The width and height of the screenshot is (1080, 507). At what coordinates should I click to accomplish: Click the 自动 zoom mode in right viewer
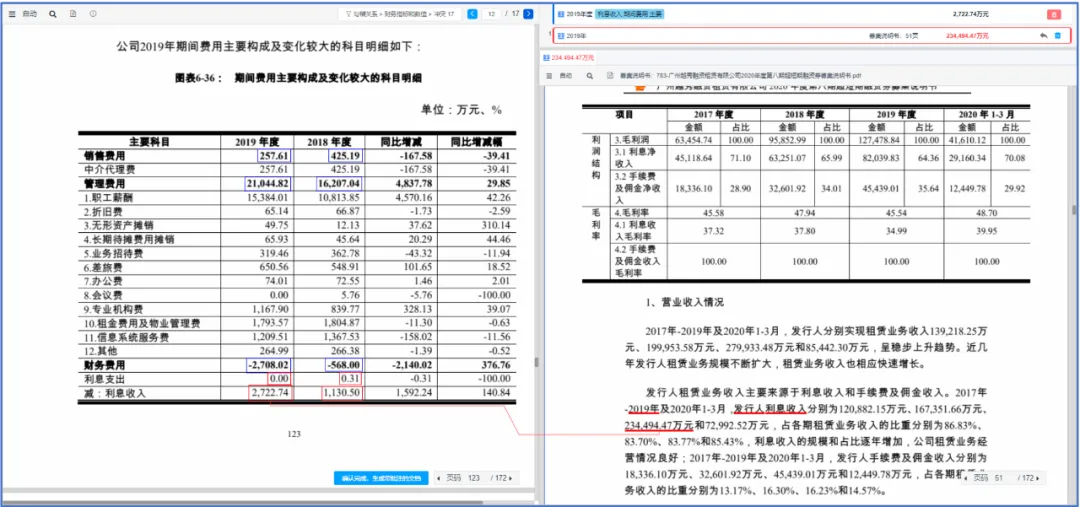coord(565,75)
